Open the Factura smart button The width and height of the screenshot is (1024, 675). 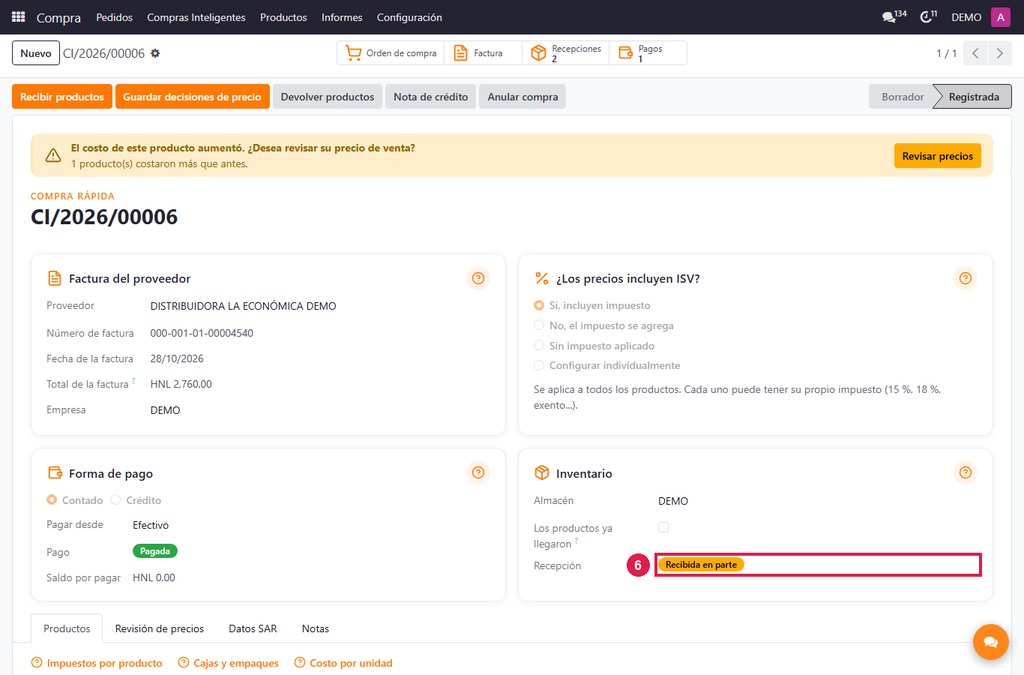pyautogui.click(x=483, y=54)
